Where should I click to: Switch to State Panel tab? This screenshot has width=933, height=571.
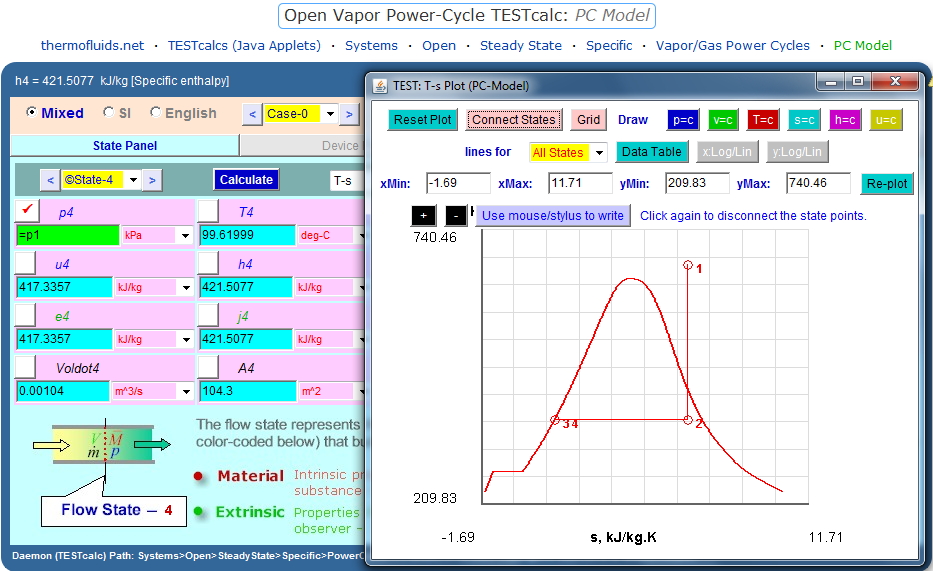[125, 146]
